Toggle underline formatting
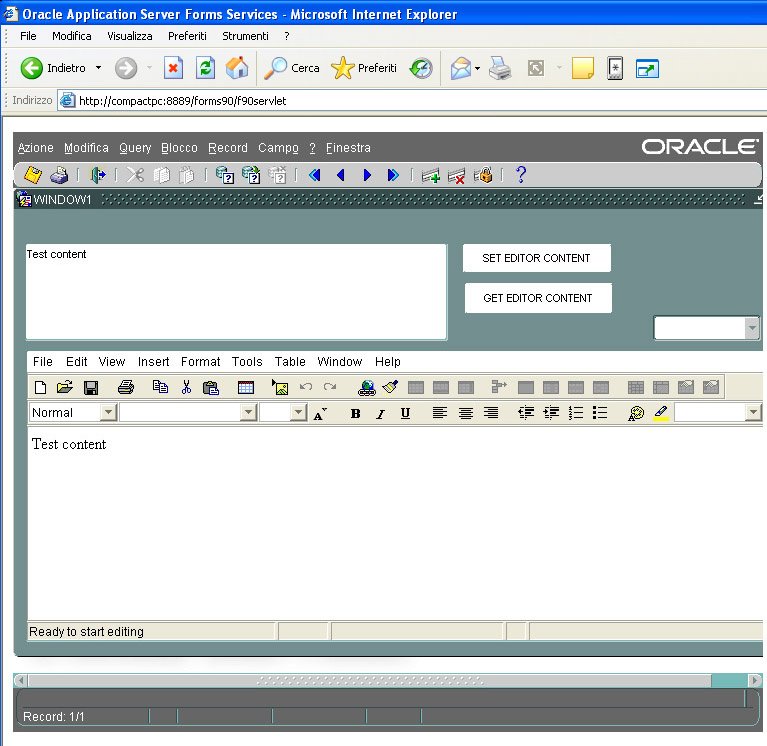 coord(405,413)
